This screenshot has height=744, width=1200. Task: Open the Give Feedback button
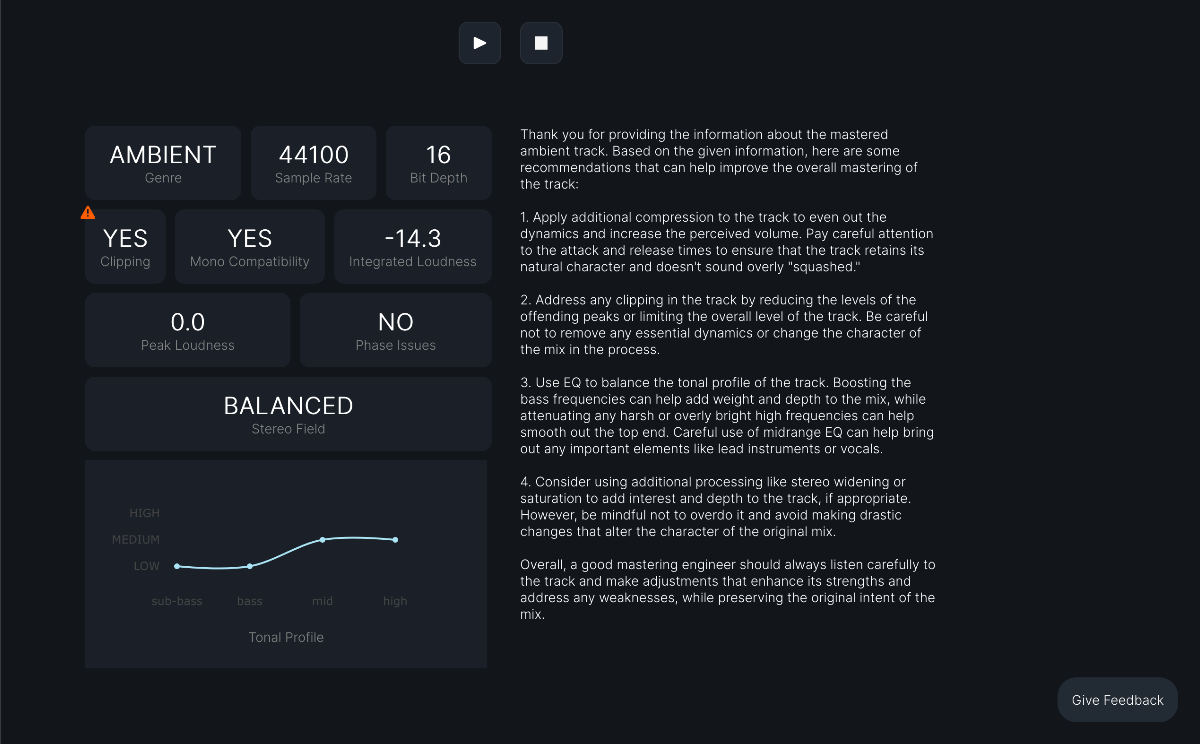click(x=1117, y=700)
